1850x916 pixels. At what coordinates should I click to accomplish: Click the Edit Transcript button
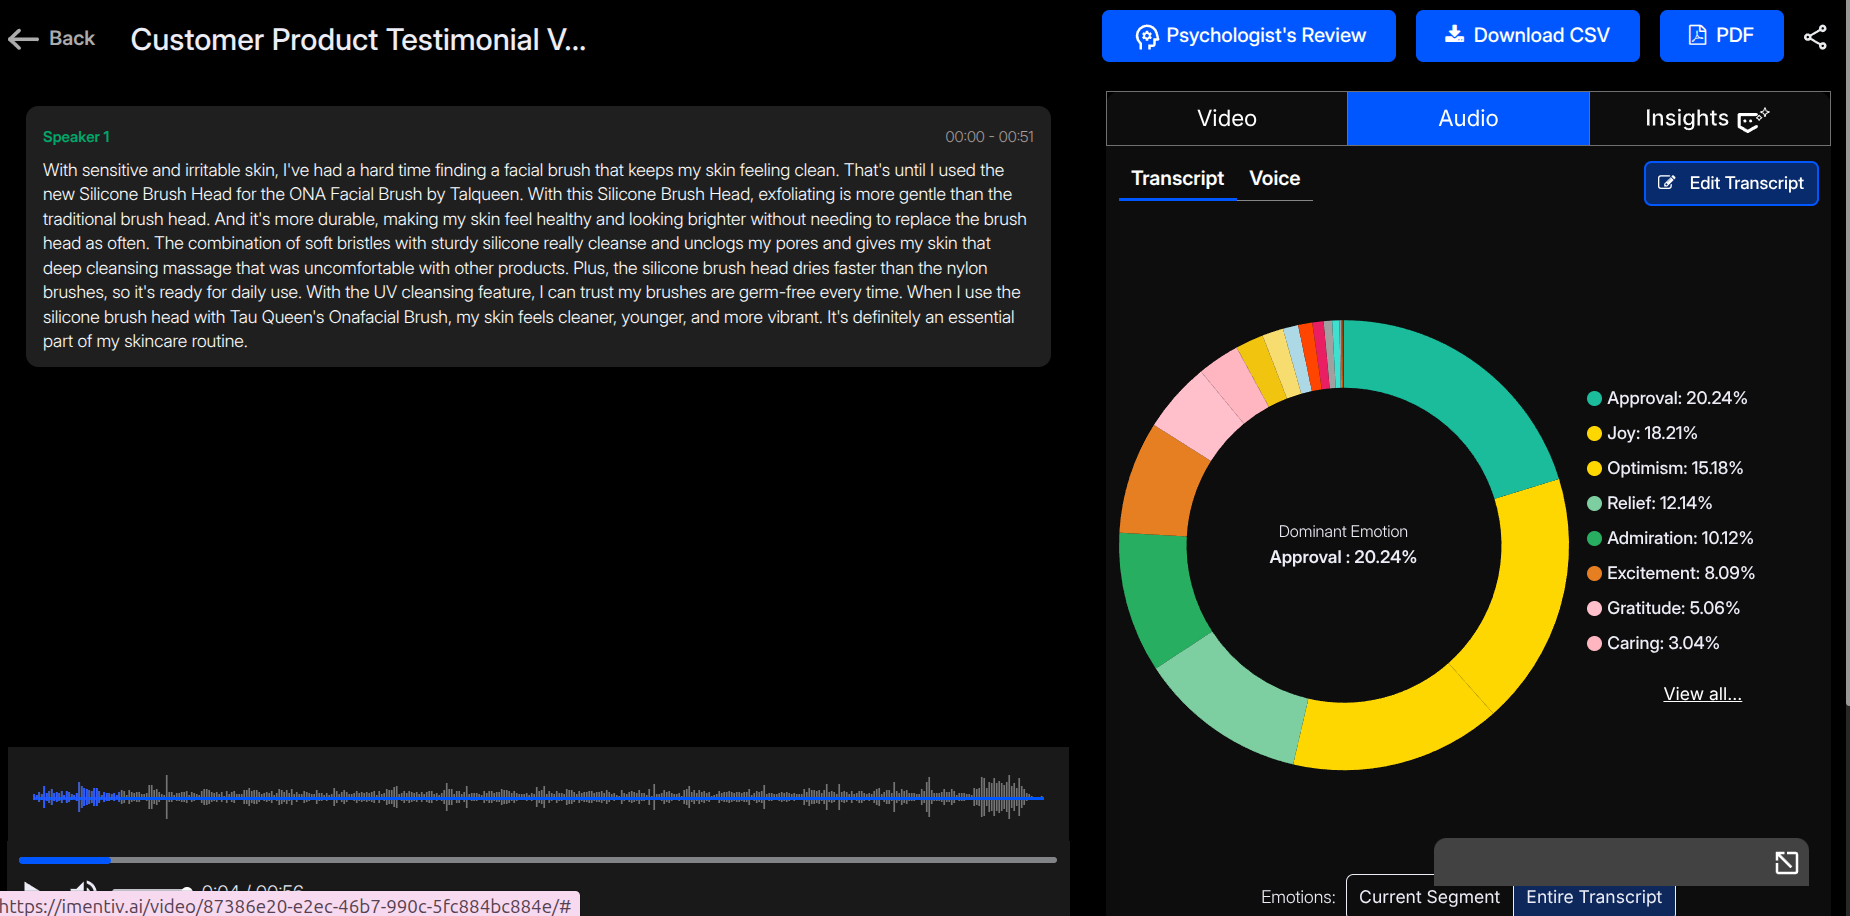[x=1731, y=183]
